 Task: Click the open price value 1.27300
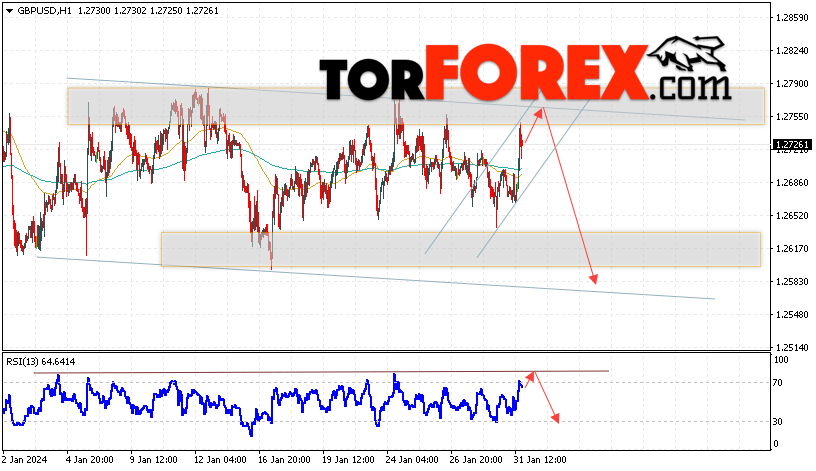pos(94,11)
